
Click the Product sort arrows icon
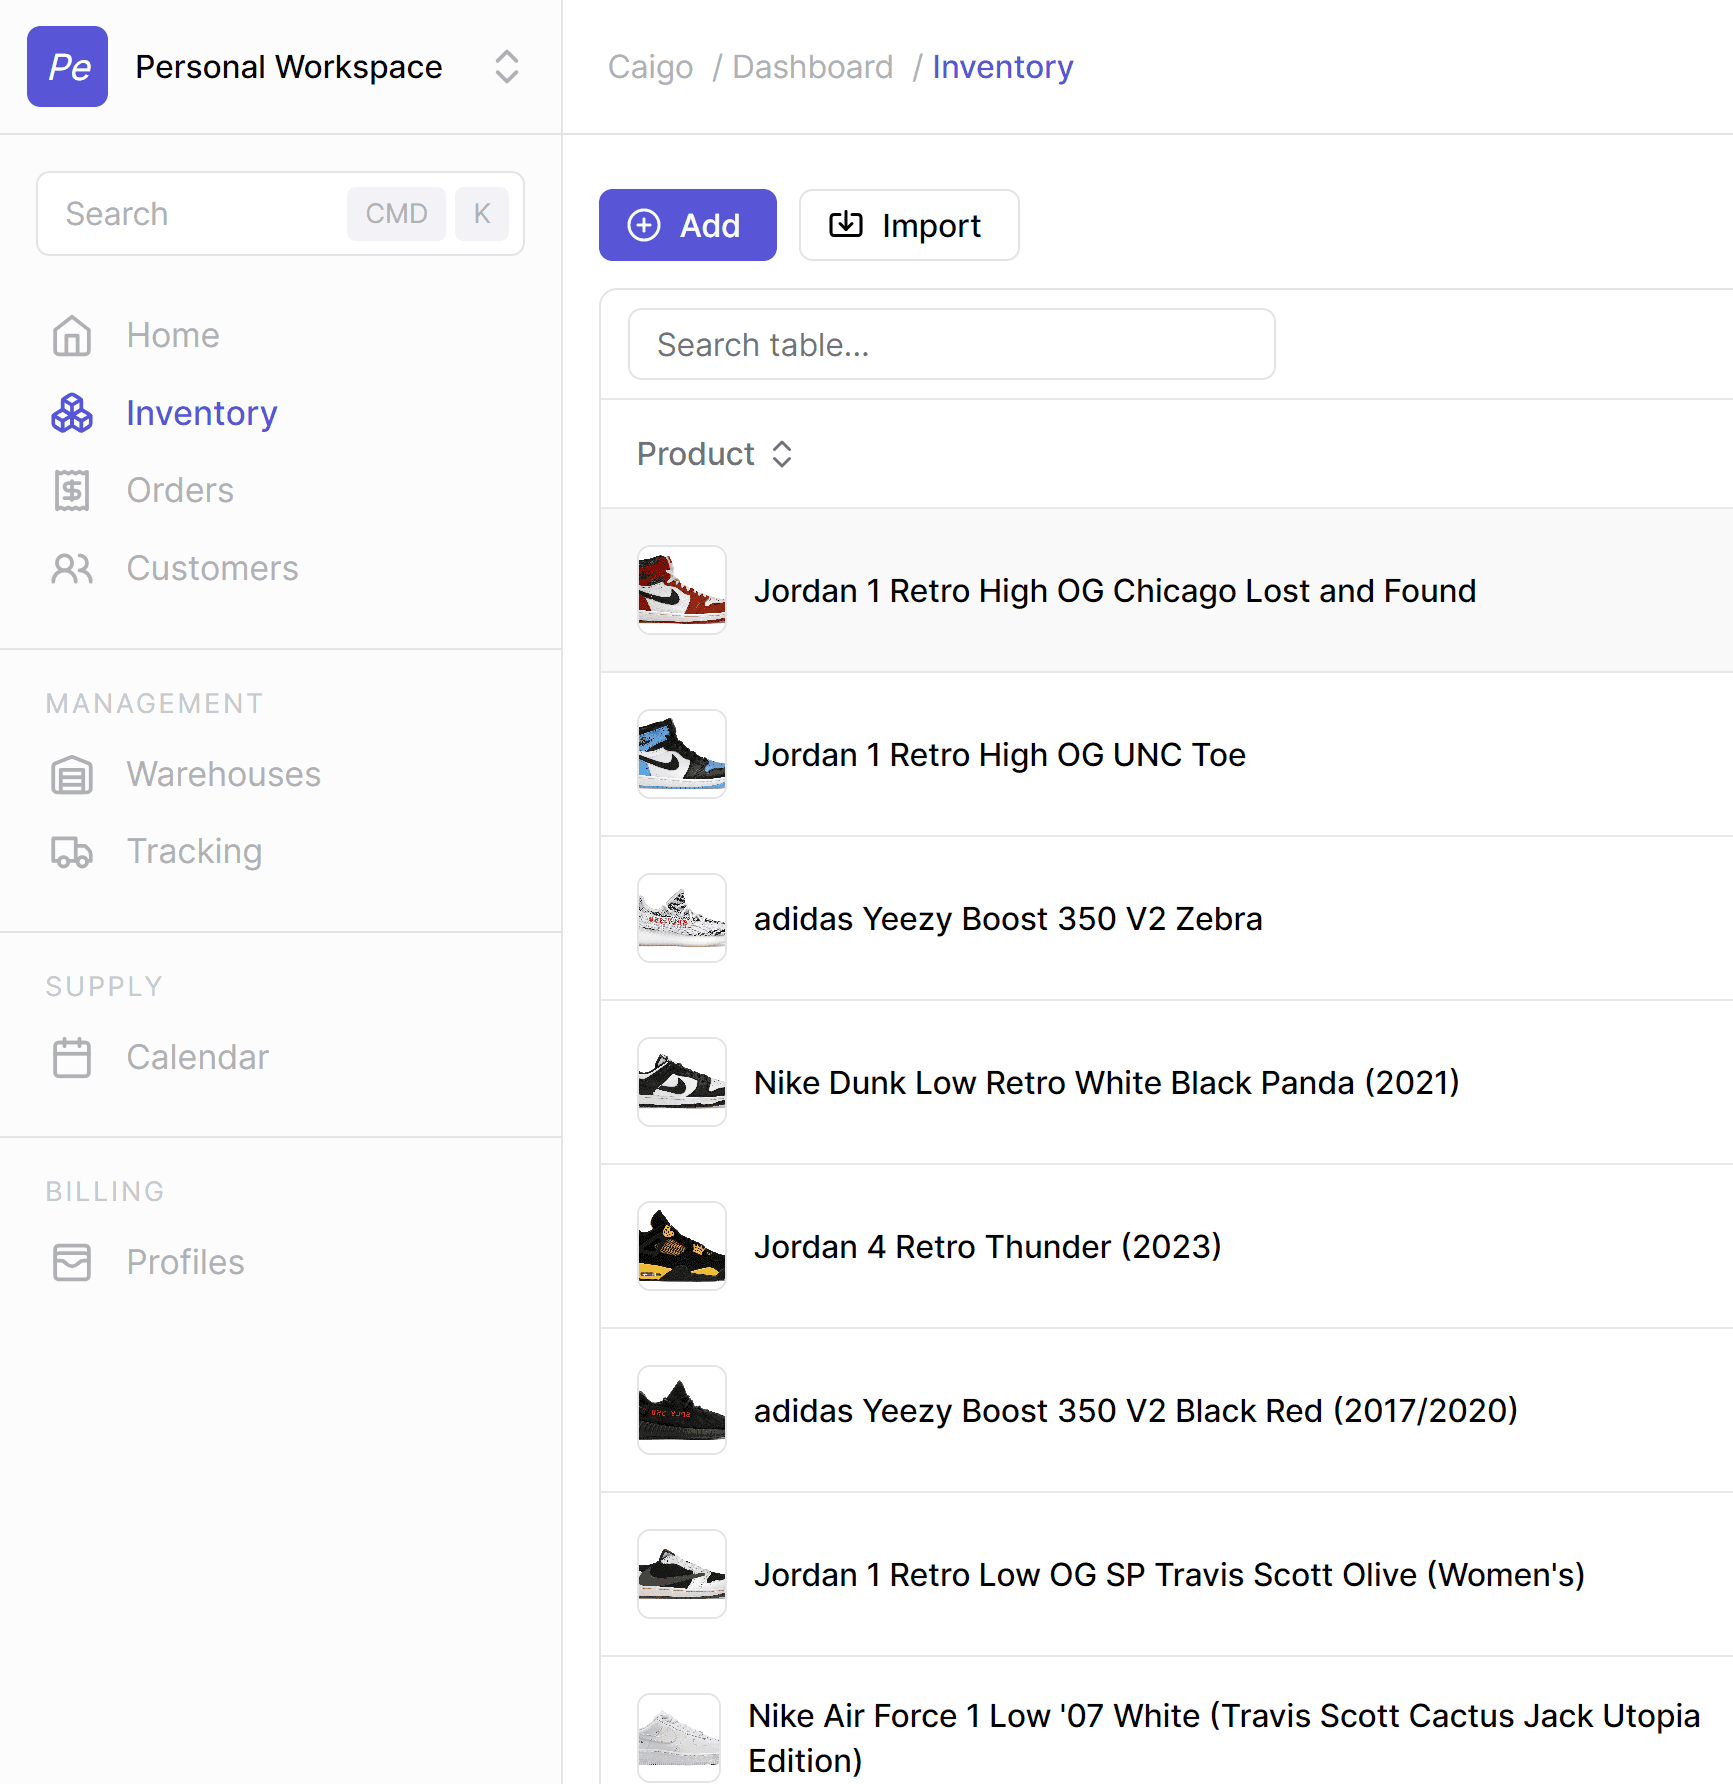point(782,454)
